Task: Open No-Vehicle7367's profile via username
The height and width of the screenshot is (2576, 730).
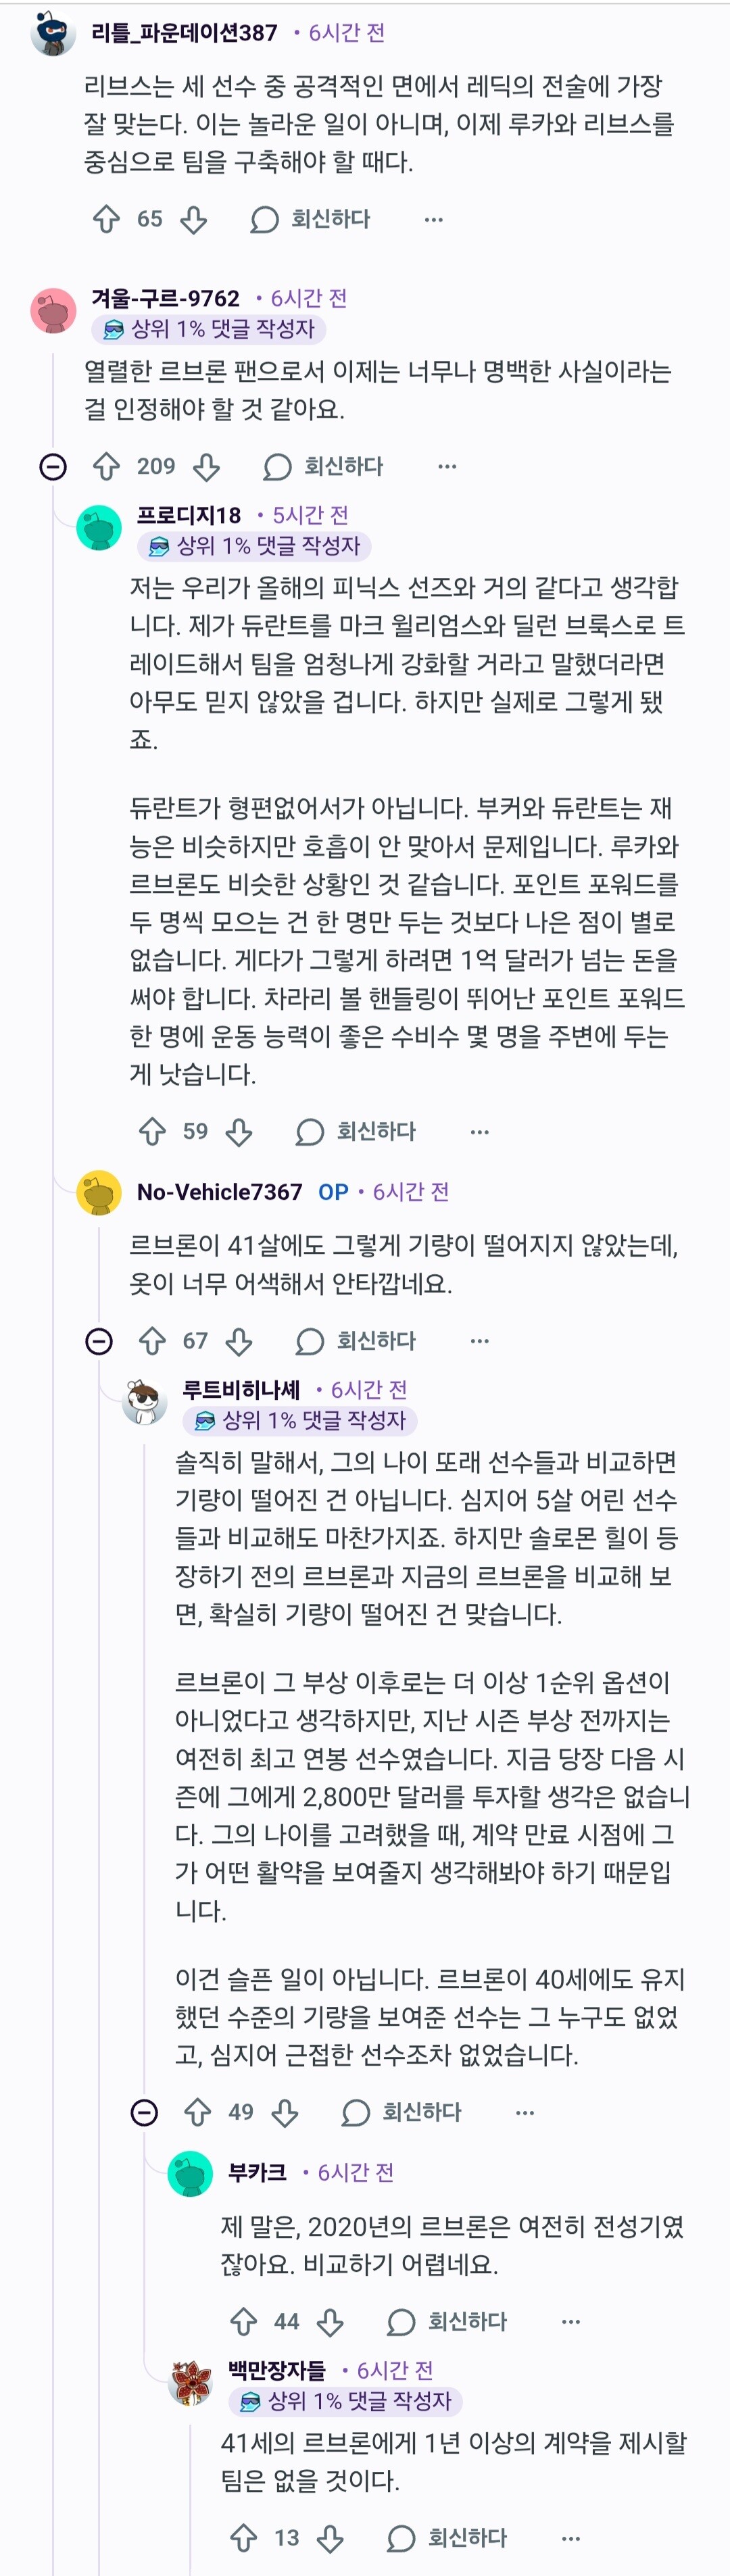Action: [x=219, y=1191]
